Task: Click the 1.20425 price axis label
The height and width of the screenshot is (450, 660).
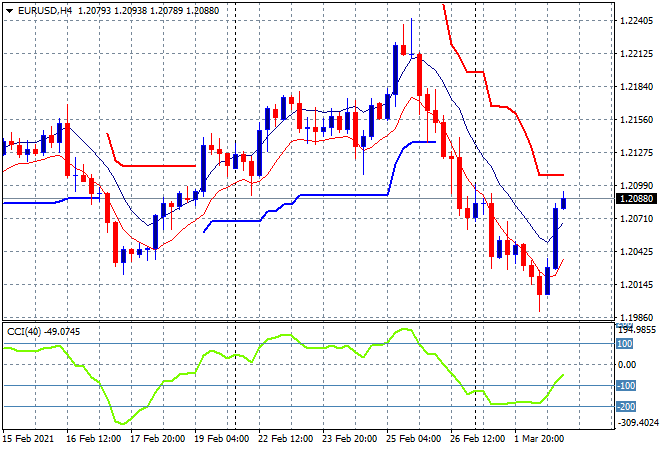Action: pos(637,252)
